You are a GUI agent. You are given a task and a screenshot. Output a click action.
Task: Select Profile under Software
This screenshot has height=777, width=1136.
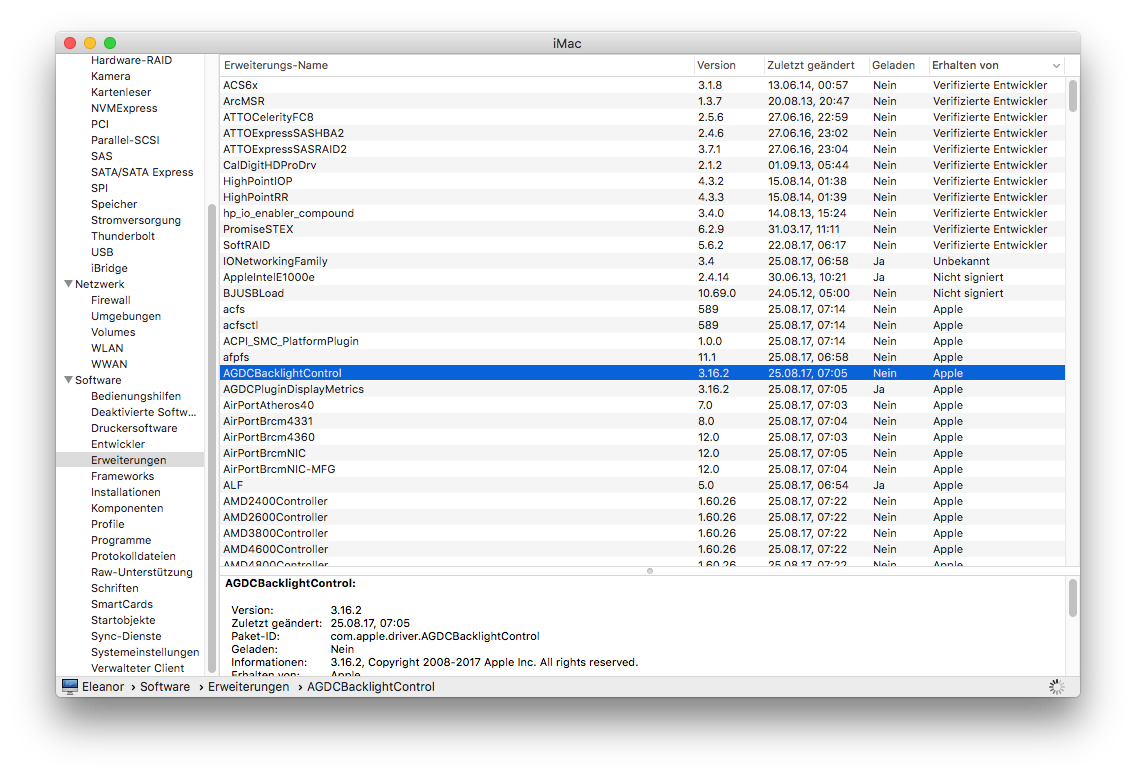(107, 523)
